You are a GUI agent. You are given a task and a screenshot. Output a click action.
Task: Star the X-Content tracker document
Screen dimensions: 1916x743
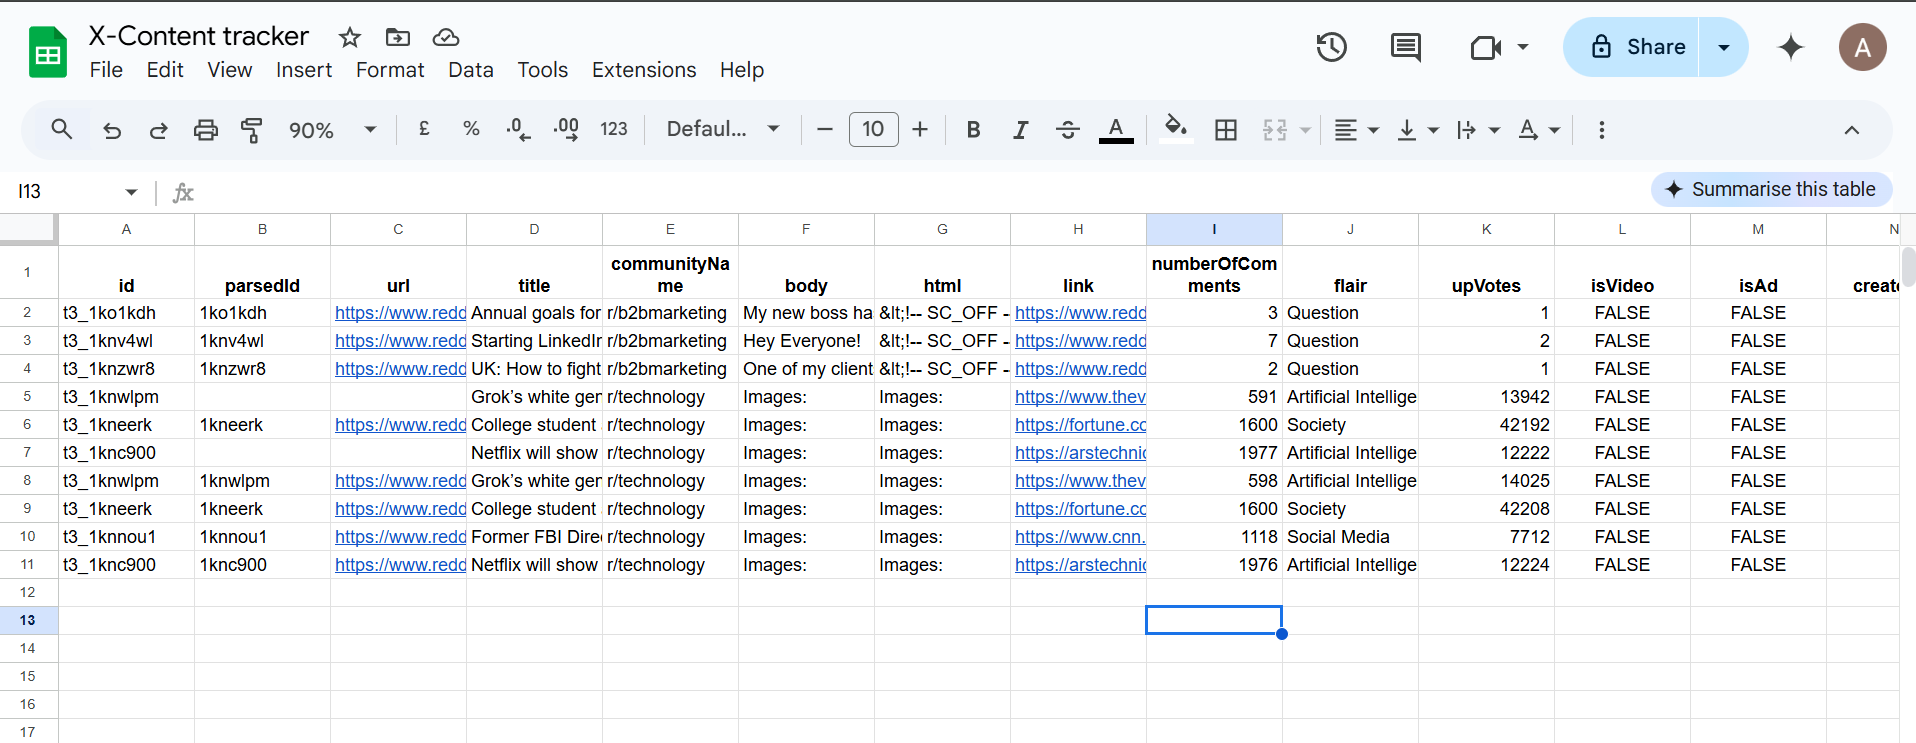(349, 38)
